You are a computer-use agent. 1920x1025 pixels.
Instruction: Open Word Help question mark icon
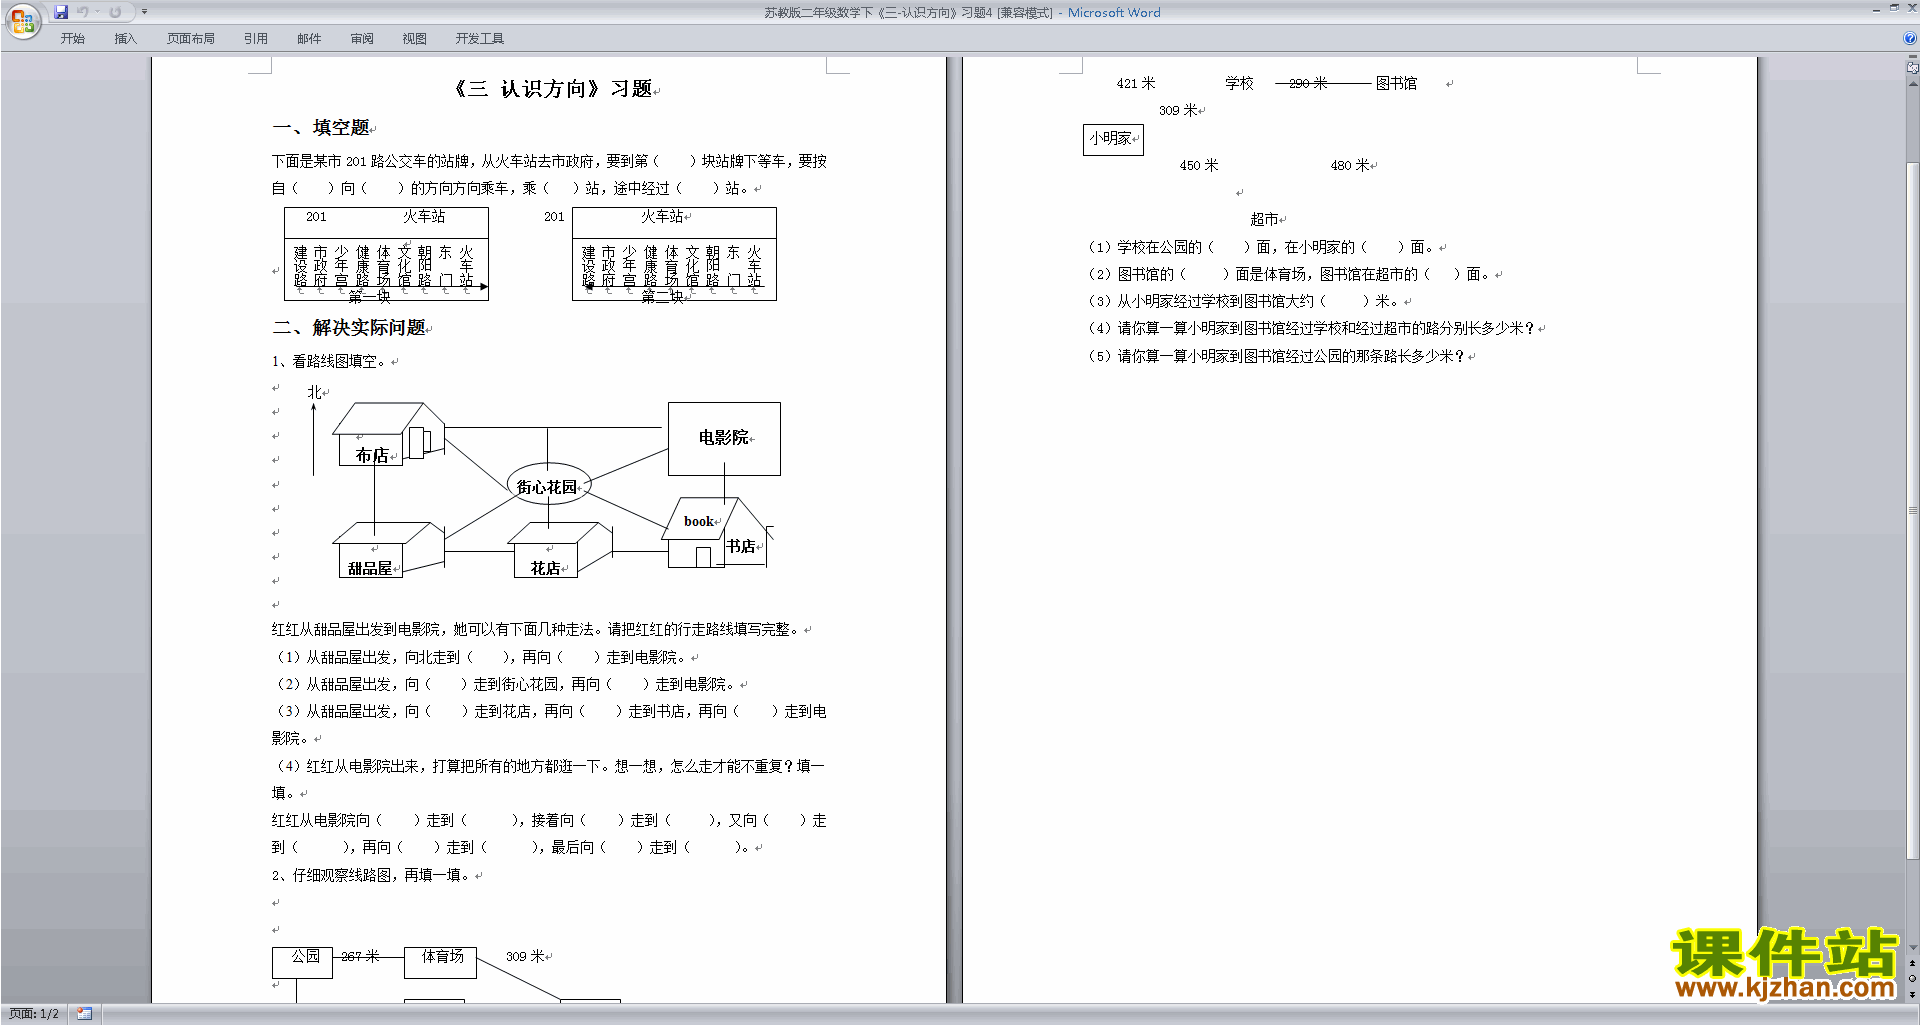coord(1910,38)
